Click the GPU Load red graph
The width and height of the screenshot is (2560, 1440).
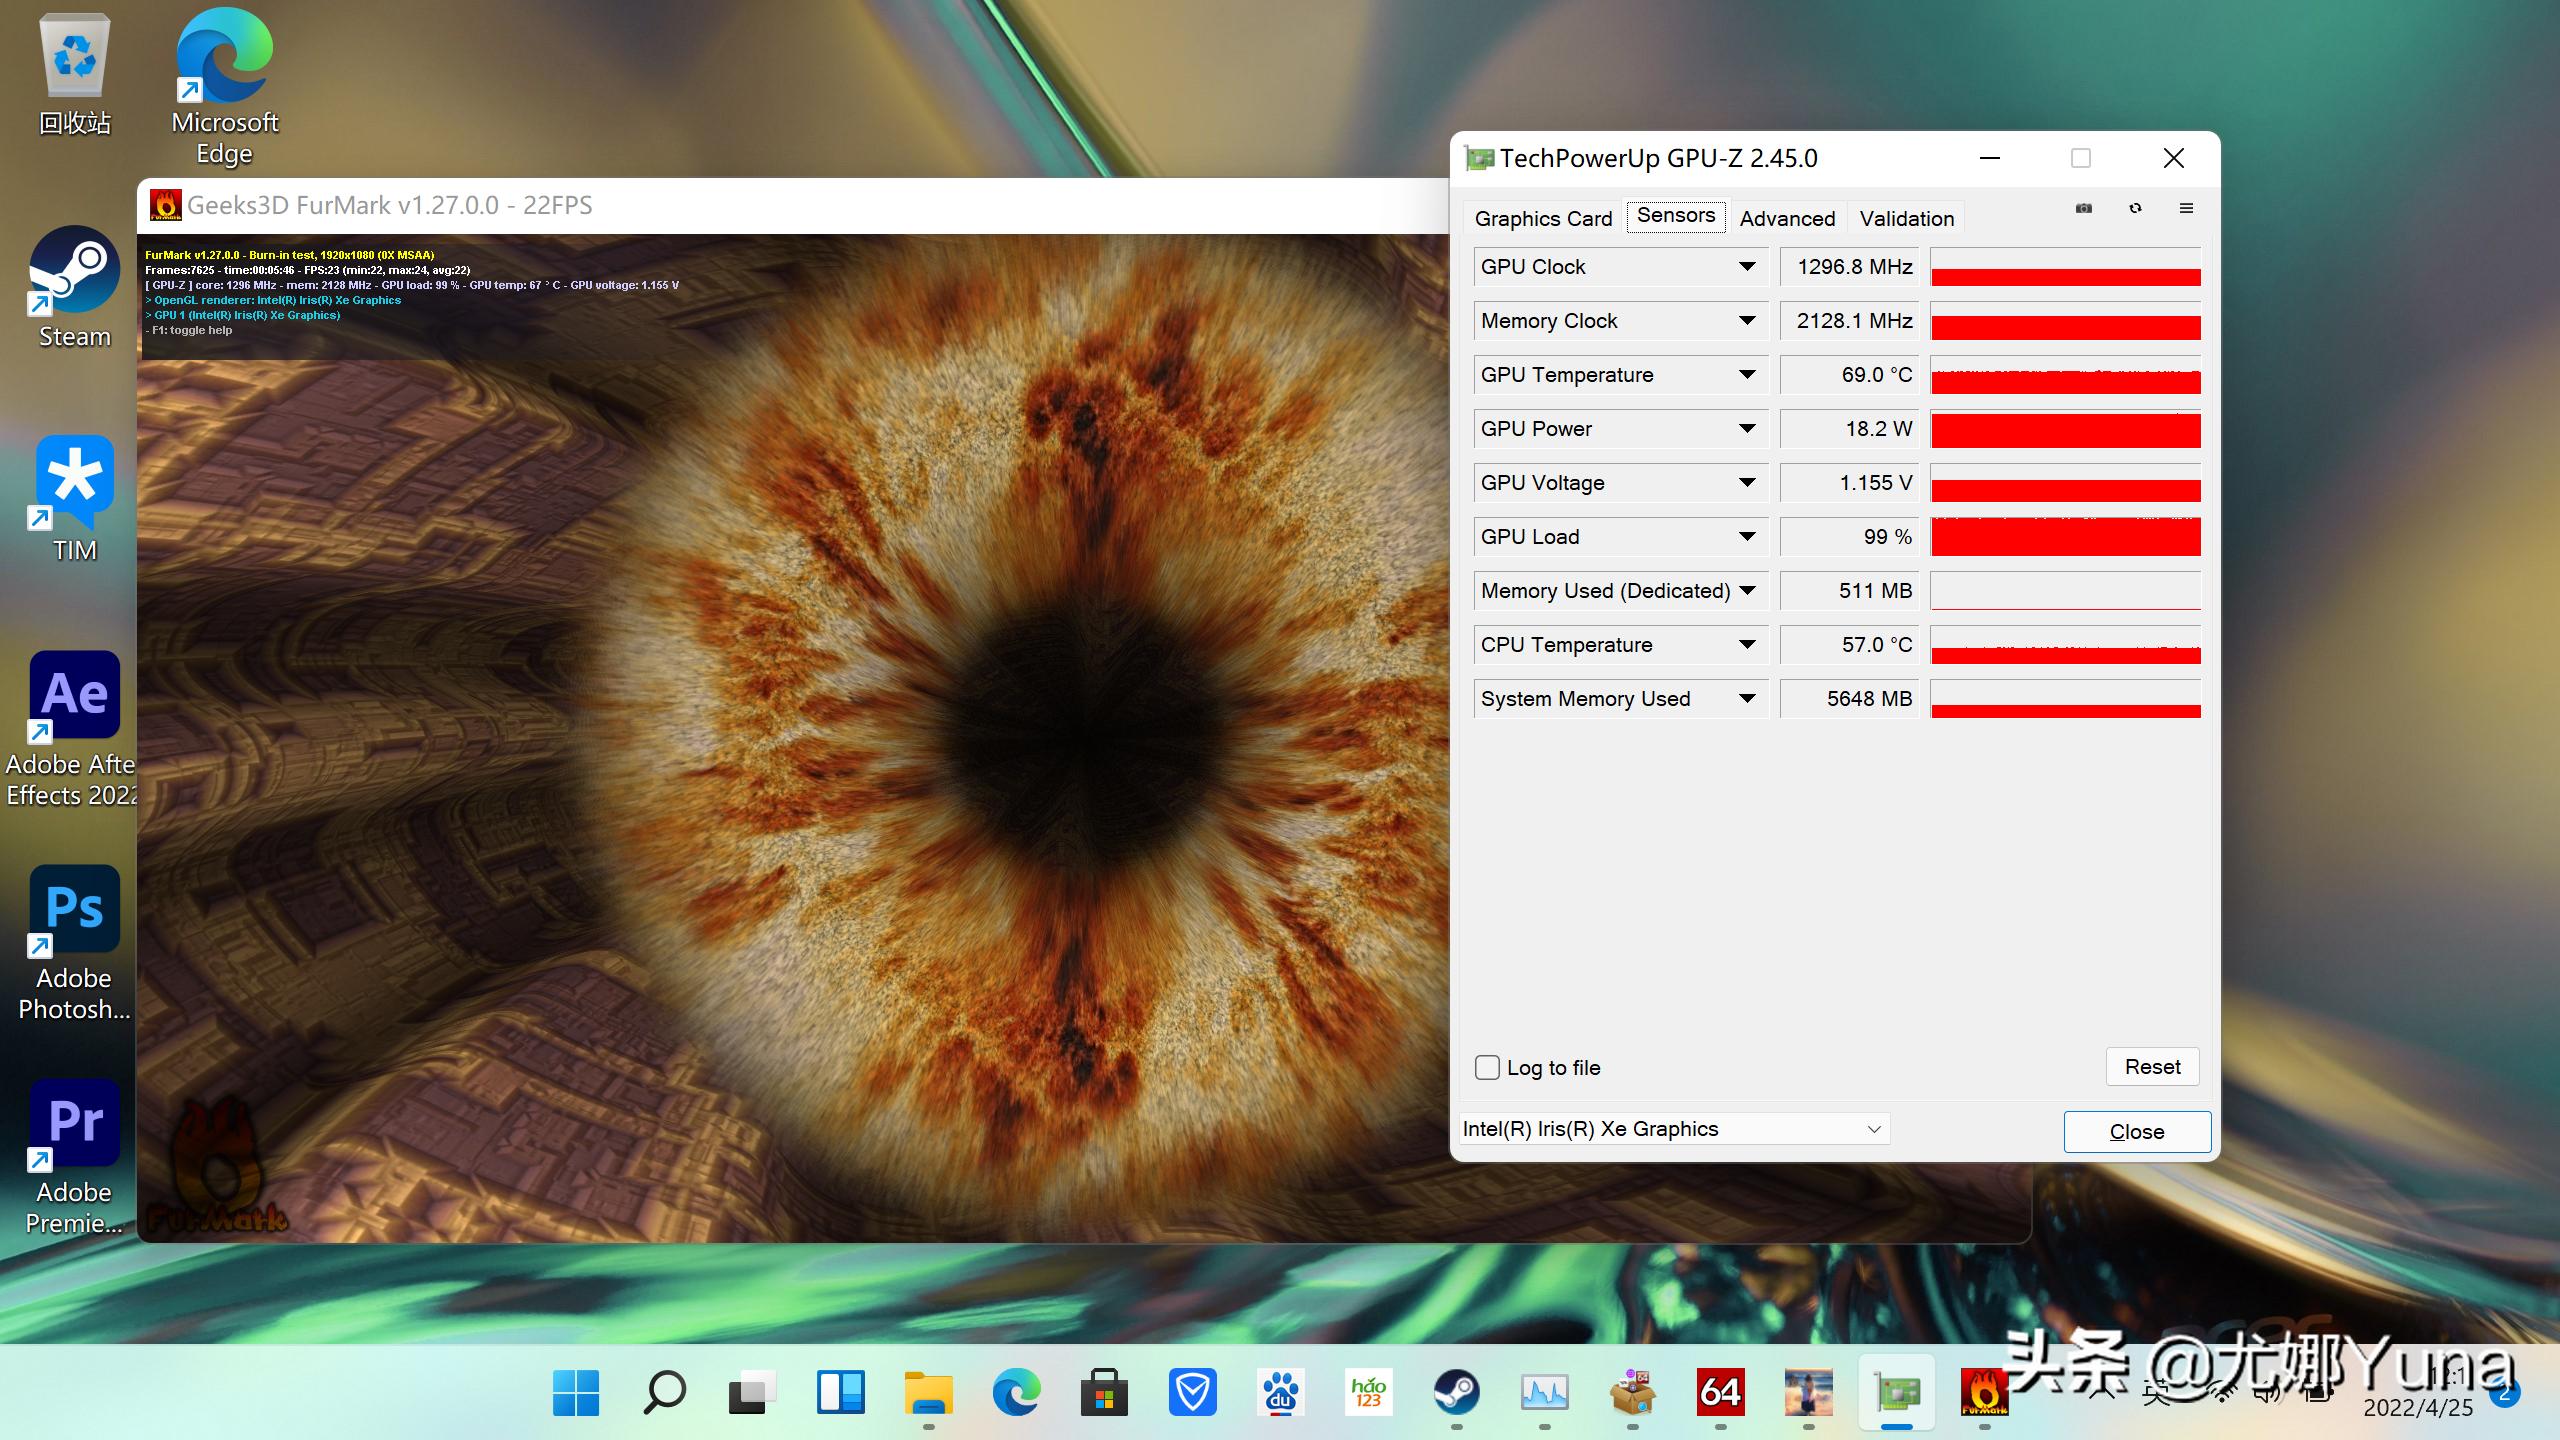(2065, 537)
